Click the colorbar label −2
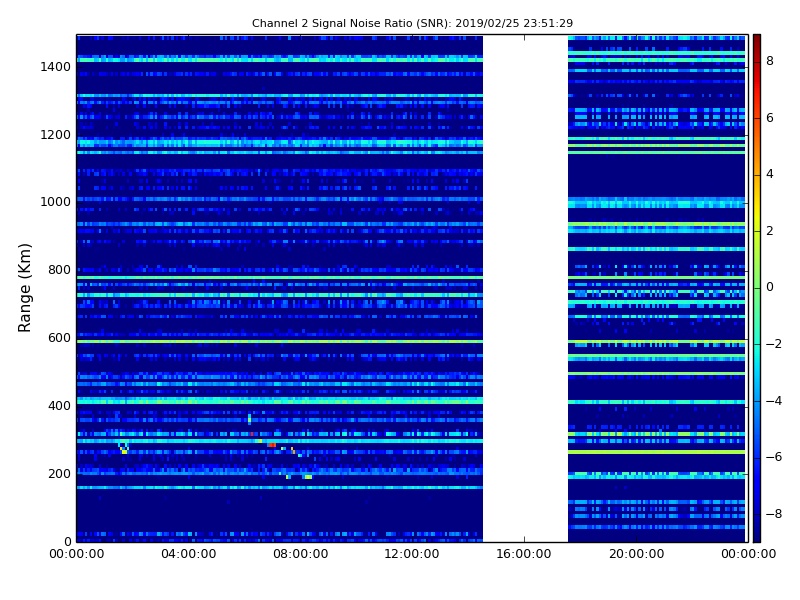800x600 pixels. [x=773, y=344]
